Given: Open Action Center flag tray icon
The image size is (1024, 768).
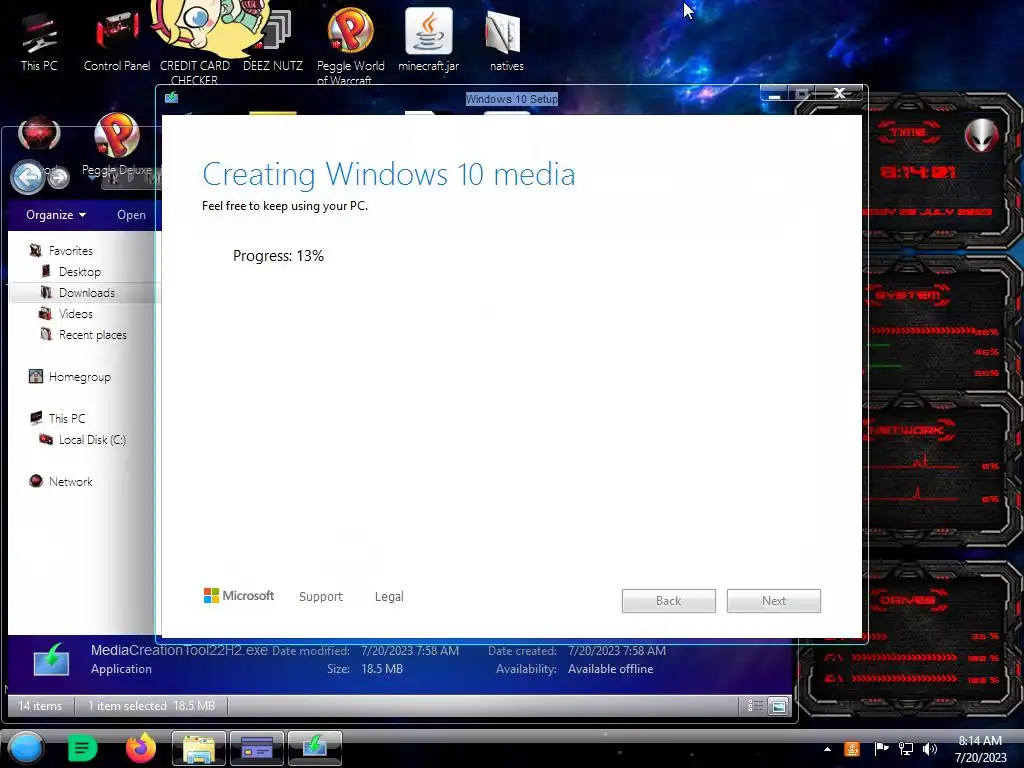Looking at the screenshot, I should click(x=880, y=748).
